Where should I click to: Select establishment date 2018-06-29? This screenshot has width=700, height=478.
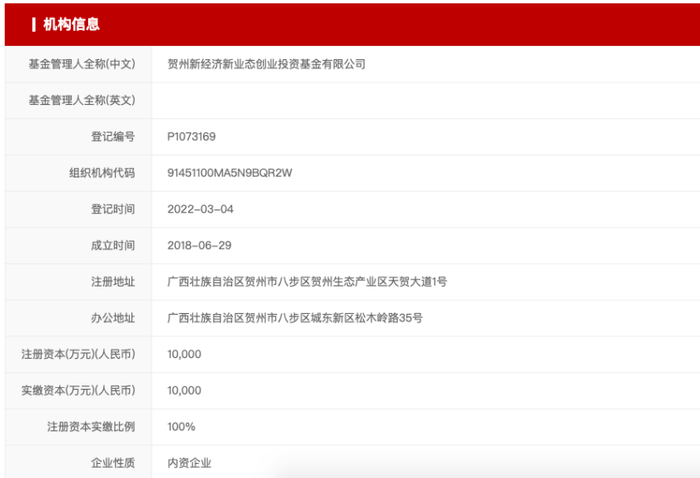(x=200, y=245)
